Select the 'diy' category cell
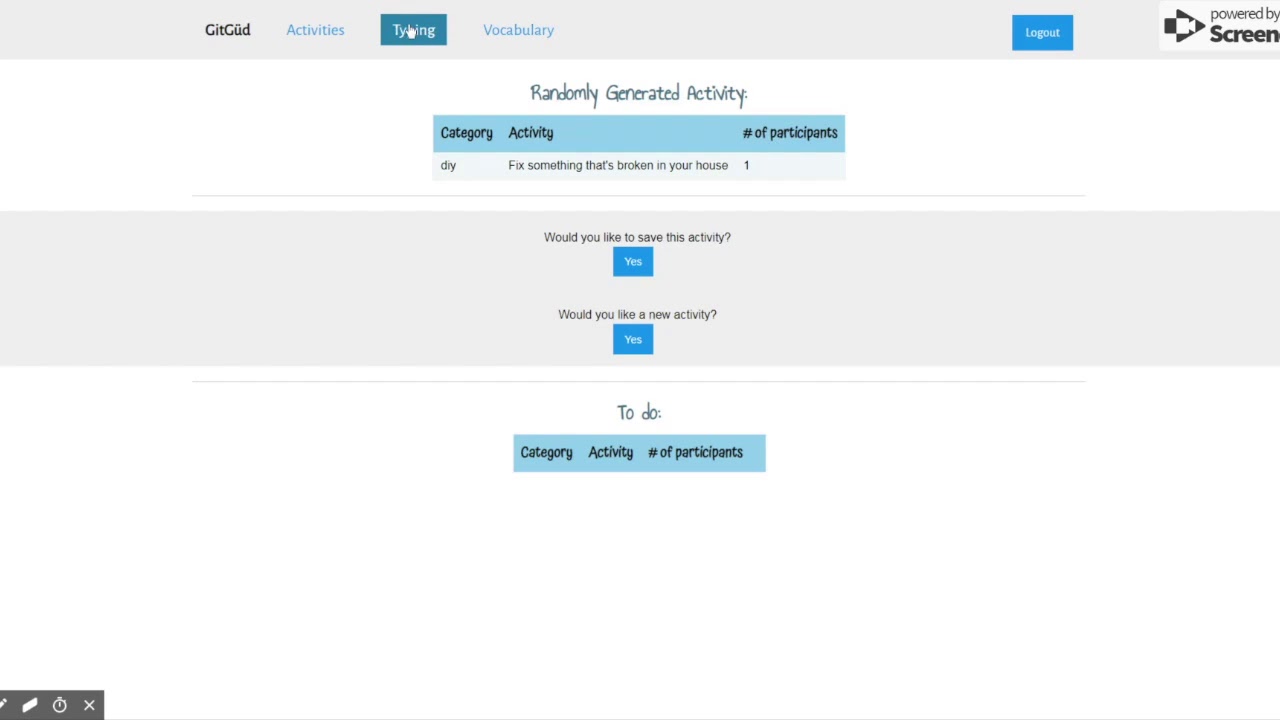Viewport: 1280px width, 720px height. coord(448,165)
